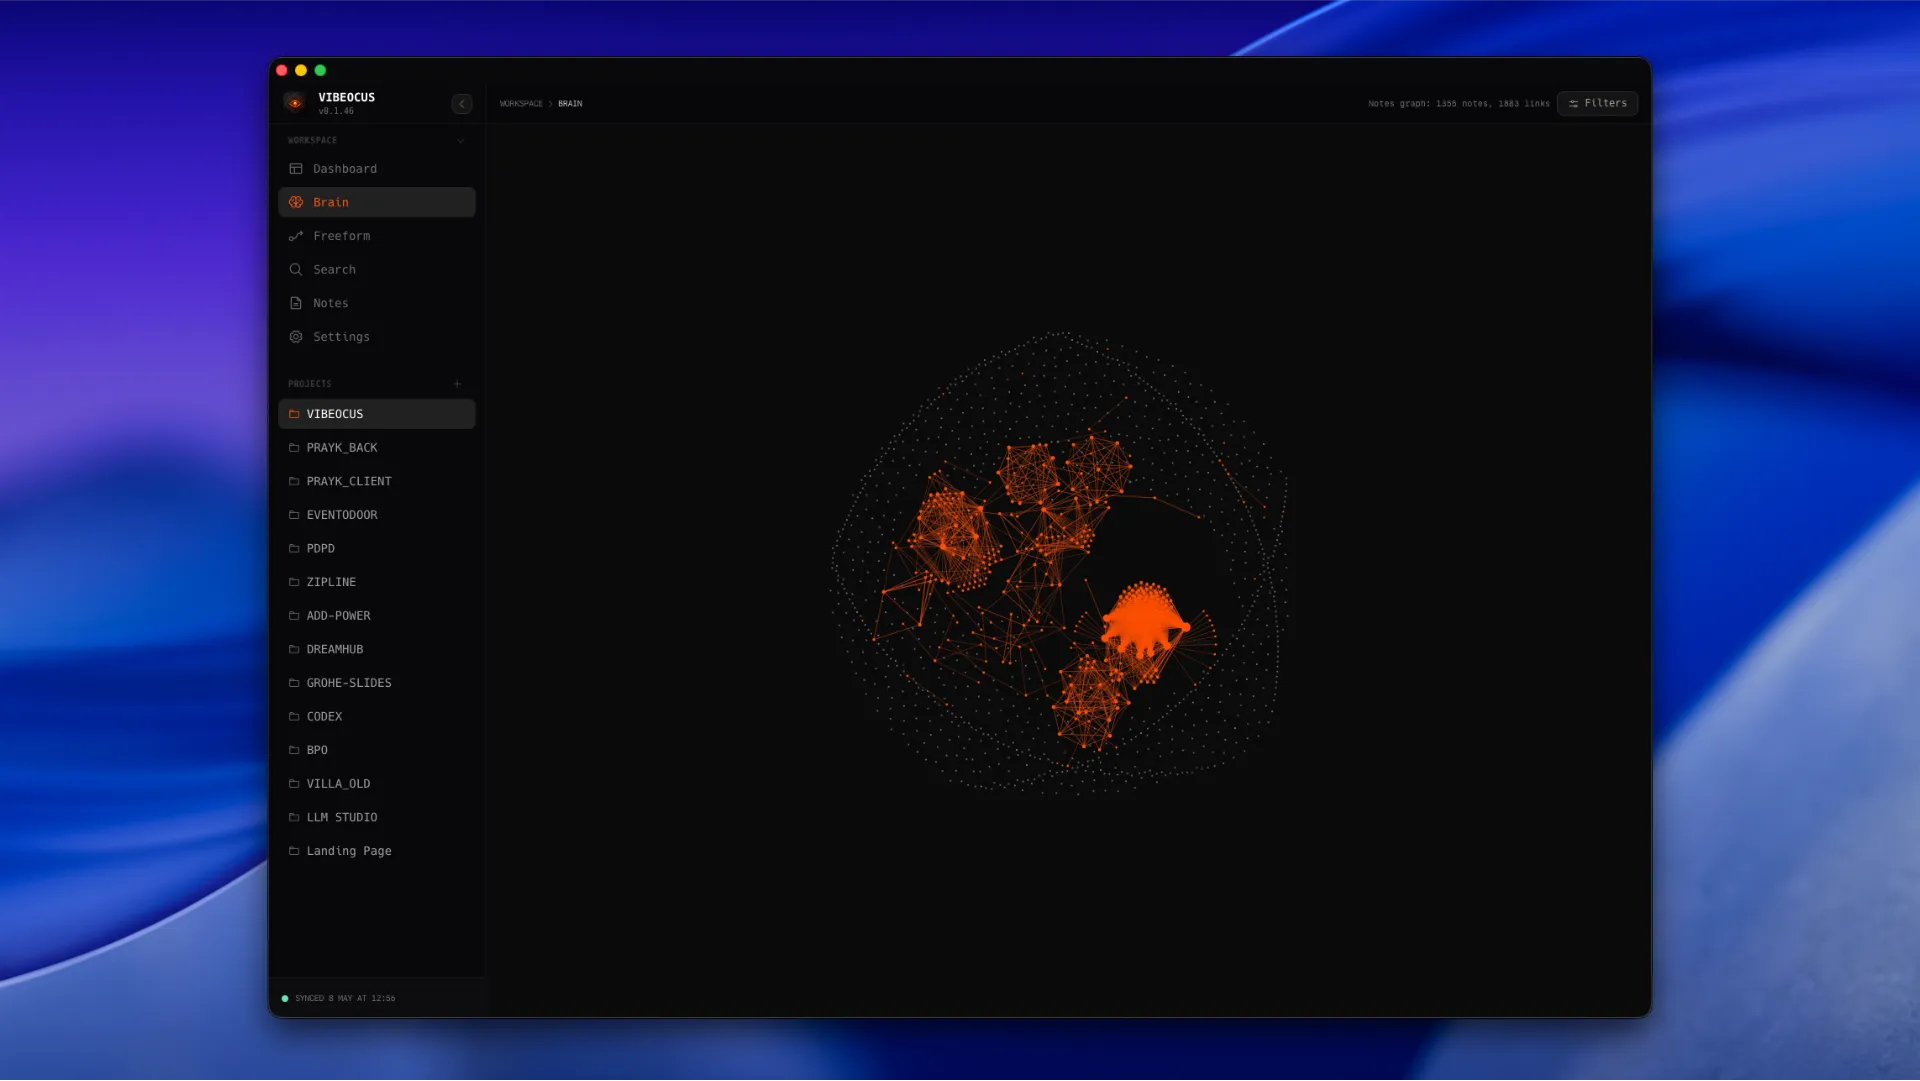Open the Landing Page project
This screenshot has height=1081, width=1920.
pos(377,851)
